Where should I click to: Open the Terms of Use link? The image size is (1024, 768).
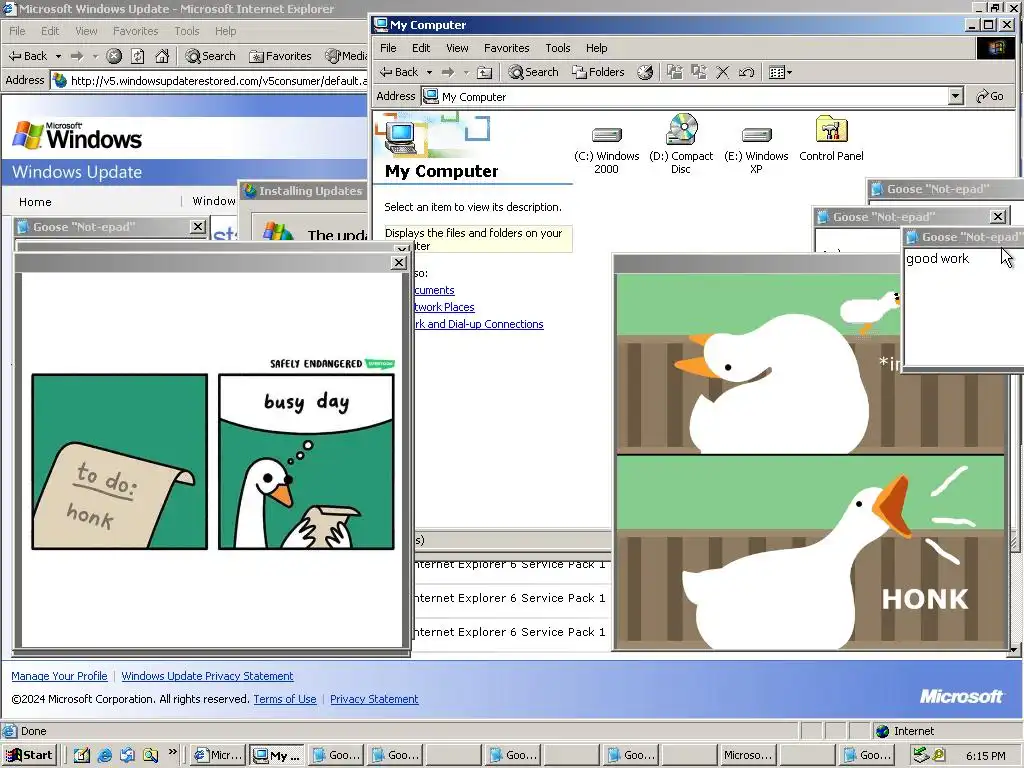click(x=285, y=699)
